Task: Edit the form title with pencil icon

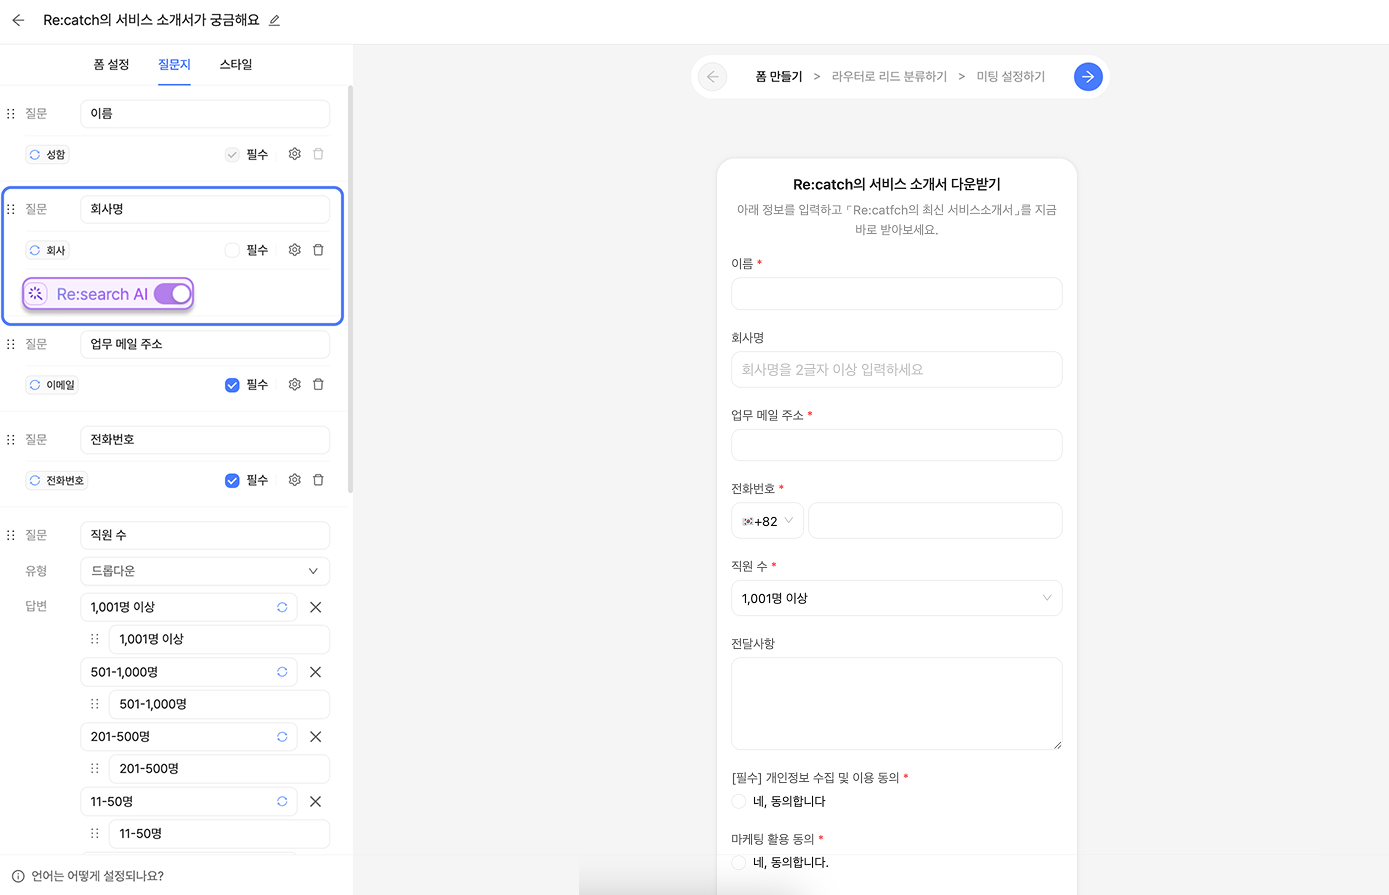Action: pos(274,20)
